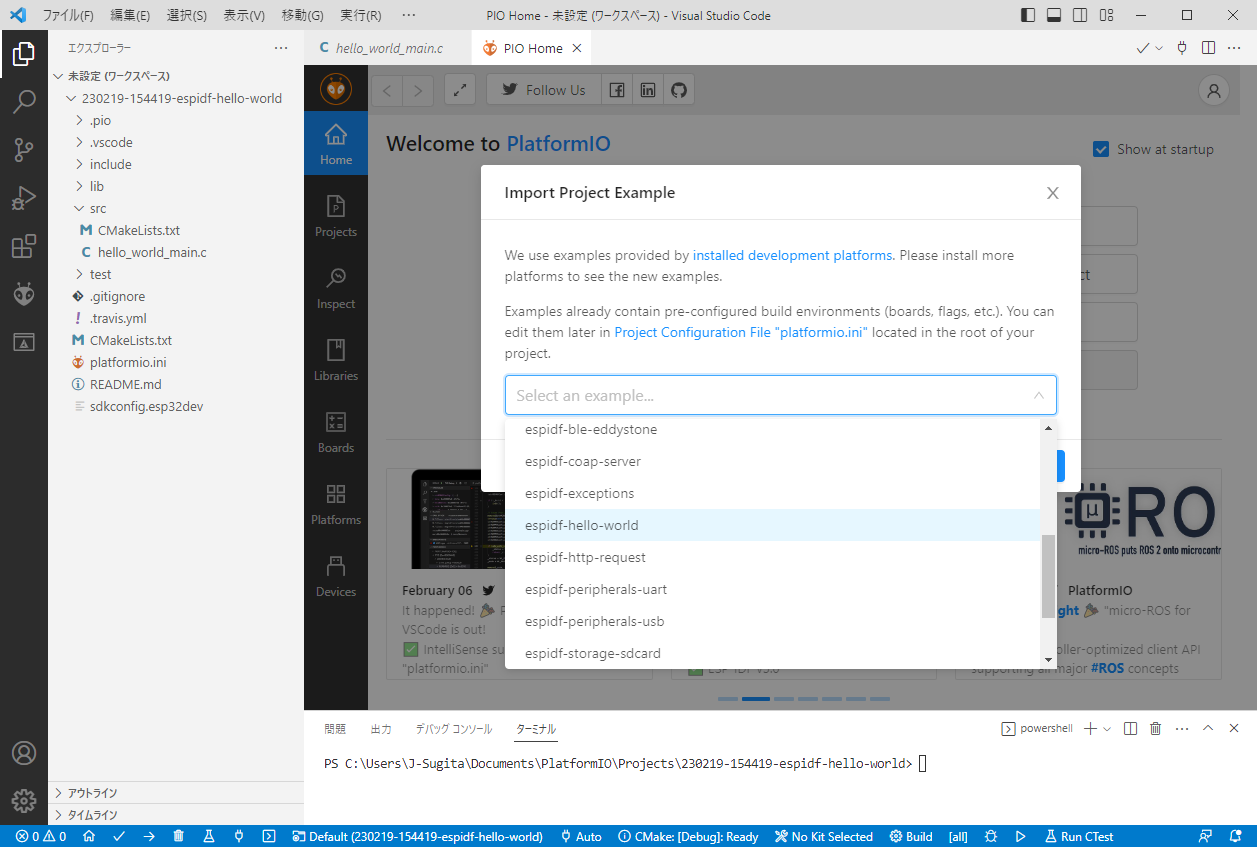Open the Explorer view in activity bar
Screen dimensions: 1257x847
(x=24, y=54)
